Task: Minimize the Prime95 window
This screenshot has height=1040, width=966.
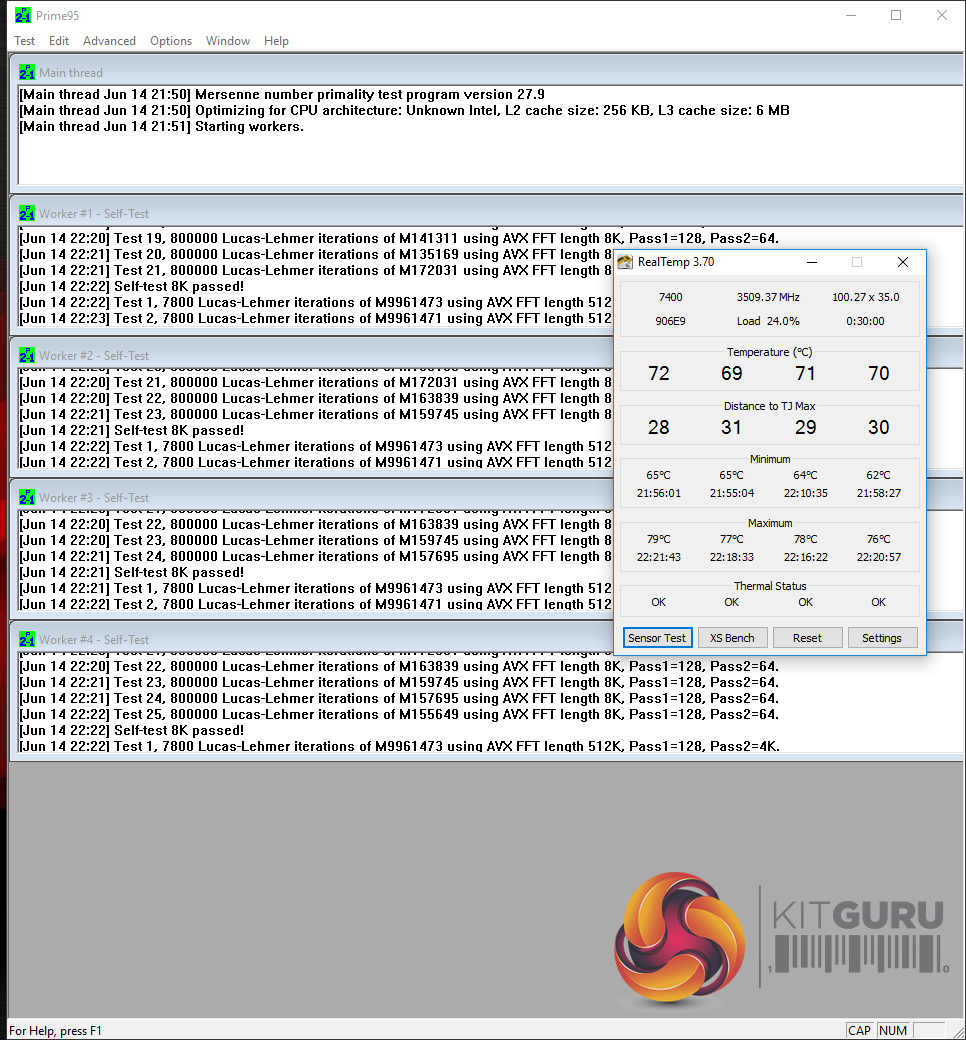Action: pyautogui.click(x=851, y=15)
